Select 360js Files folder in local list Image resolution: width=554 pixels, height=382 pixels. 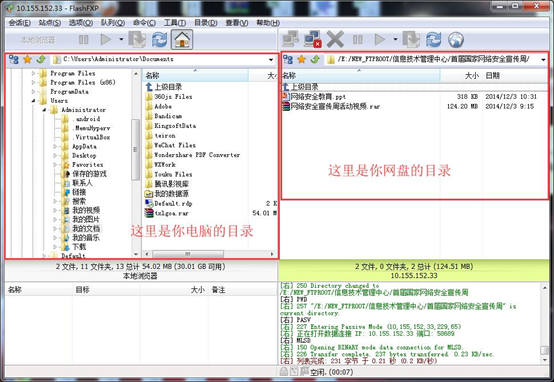click(x=173, y=96)
